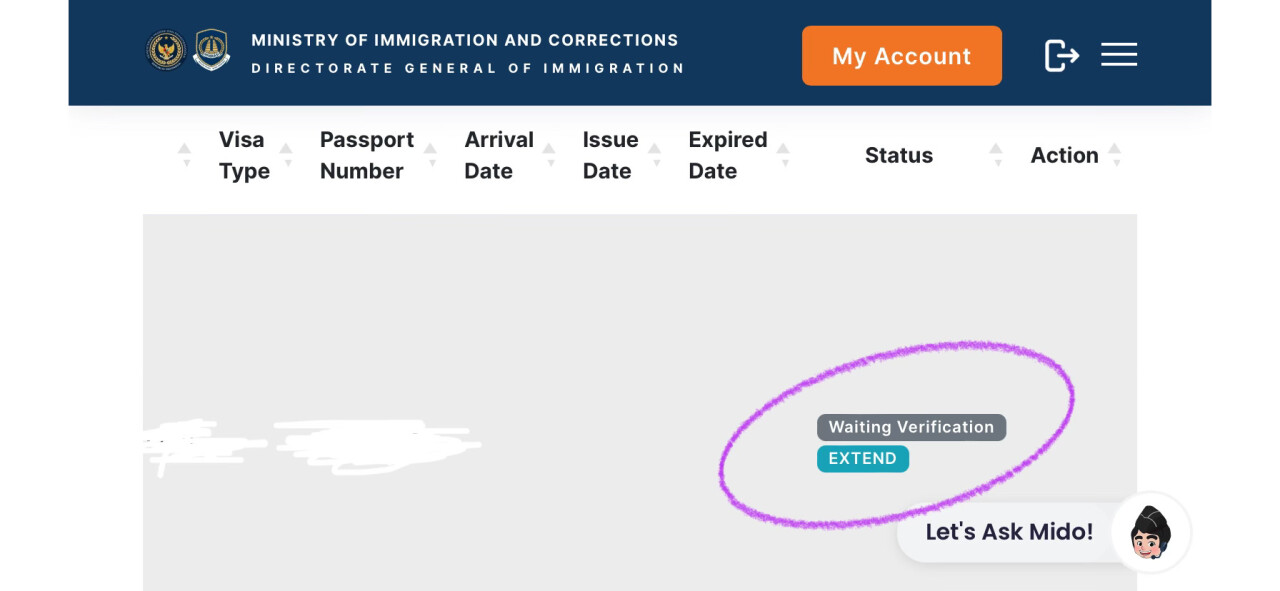Select the Passport Number column header text
1280x591 pixels.
[366, 155]
